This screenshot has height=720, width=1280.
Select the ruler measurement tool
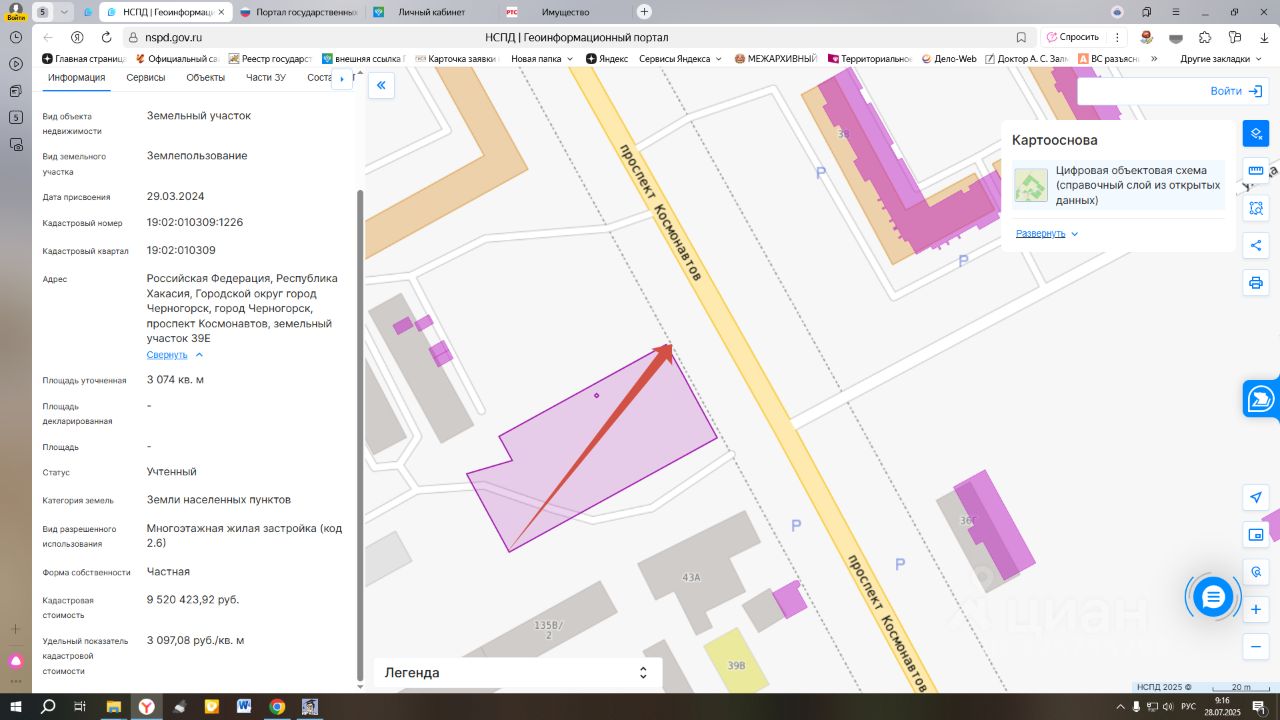(x=1256, y=171)
